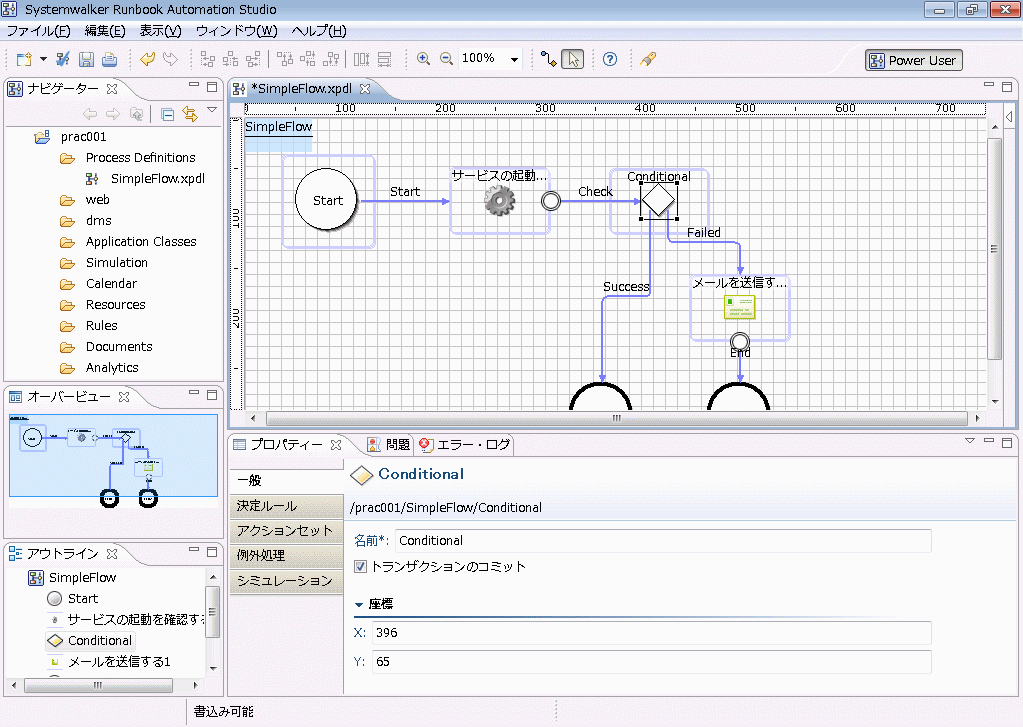The width and height of the screenshot is (1023, 727).
Task: Select the Simulation folder
Action: pyautogui.click(x=117, y=263)
